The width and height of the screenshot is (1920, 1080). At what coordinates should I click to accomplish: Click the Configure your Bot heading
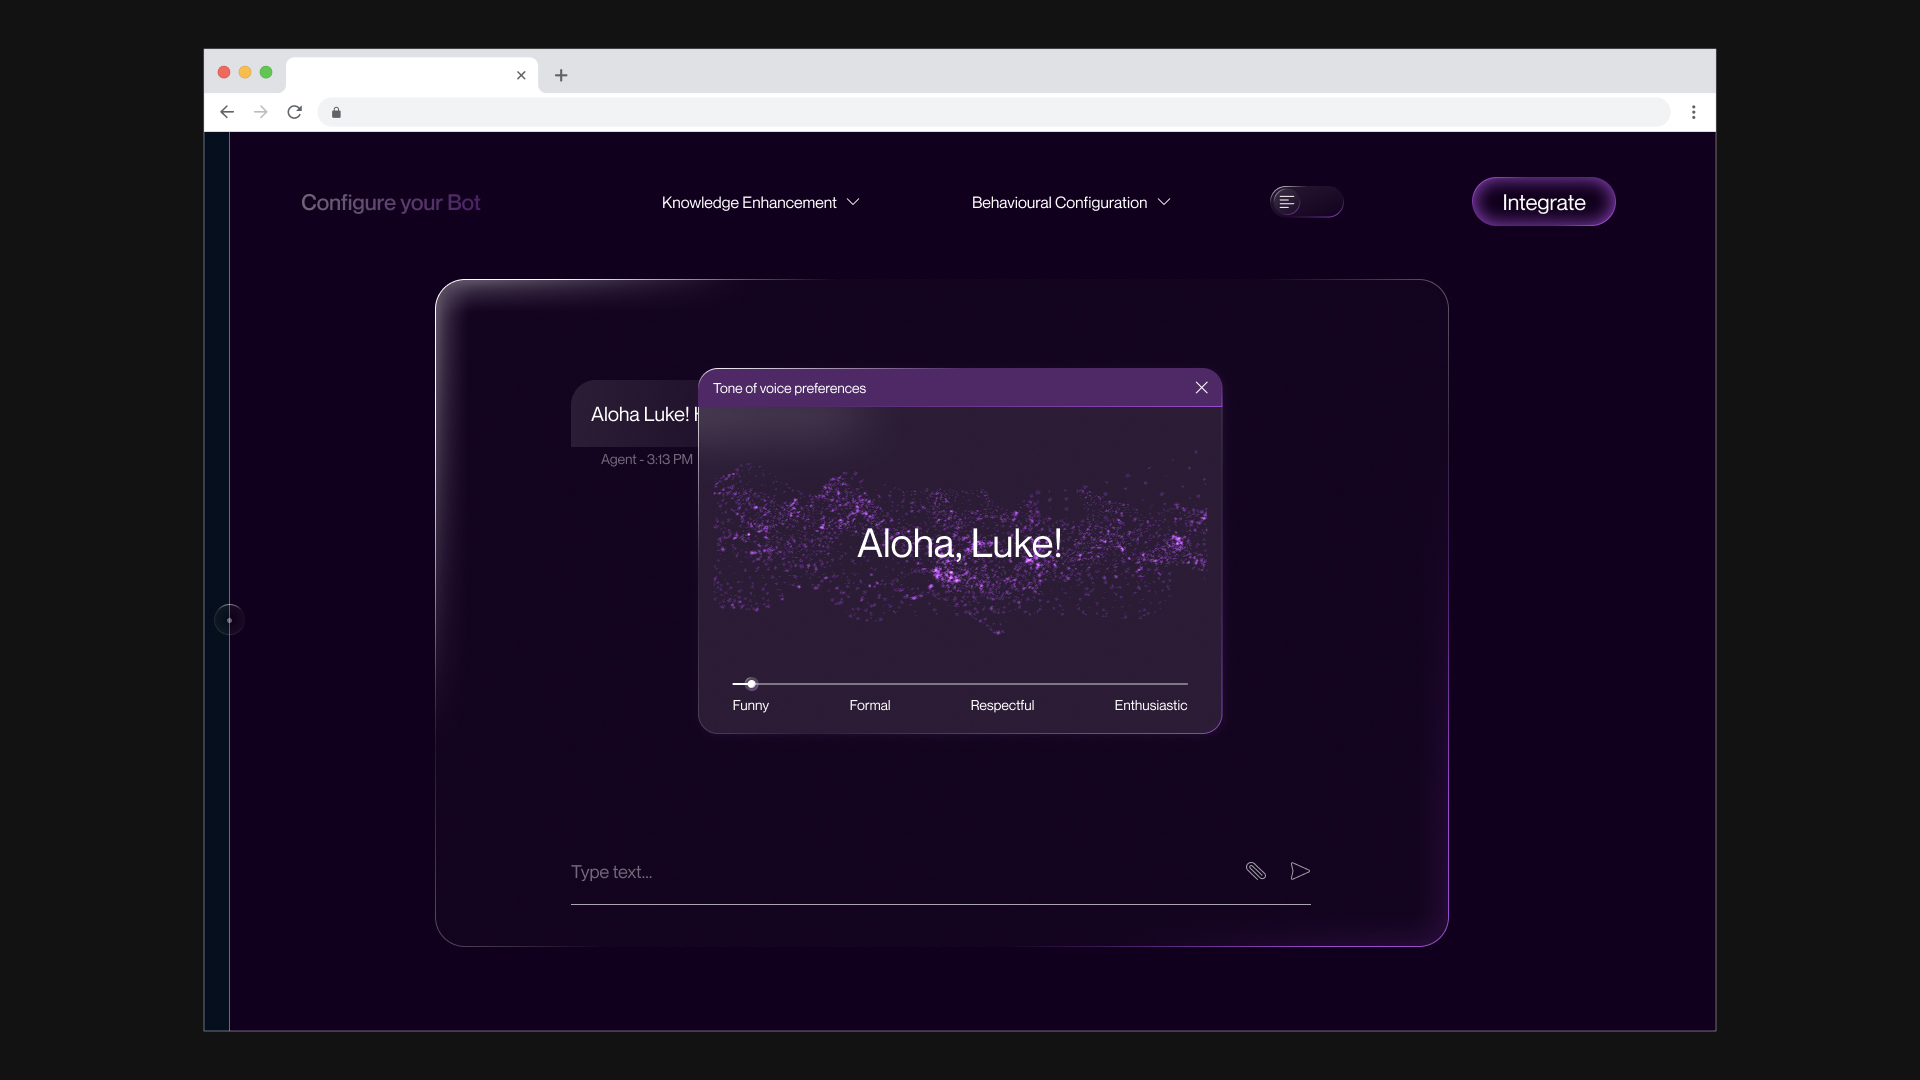[x=390, y=202]
